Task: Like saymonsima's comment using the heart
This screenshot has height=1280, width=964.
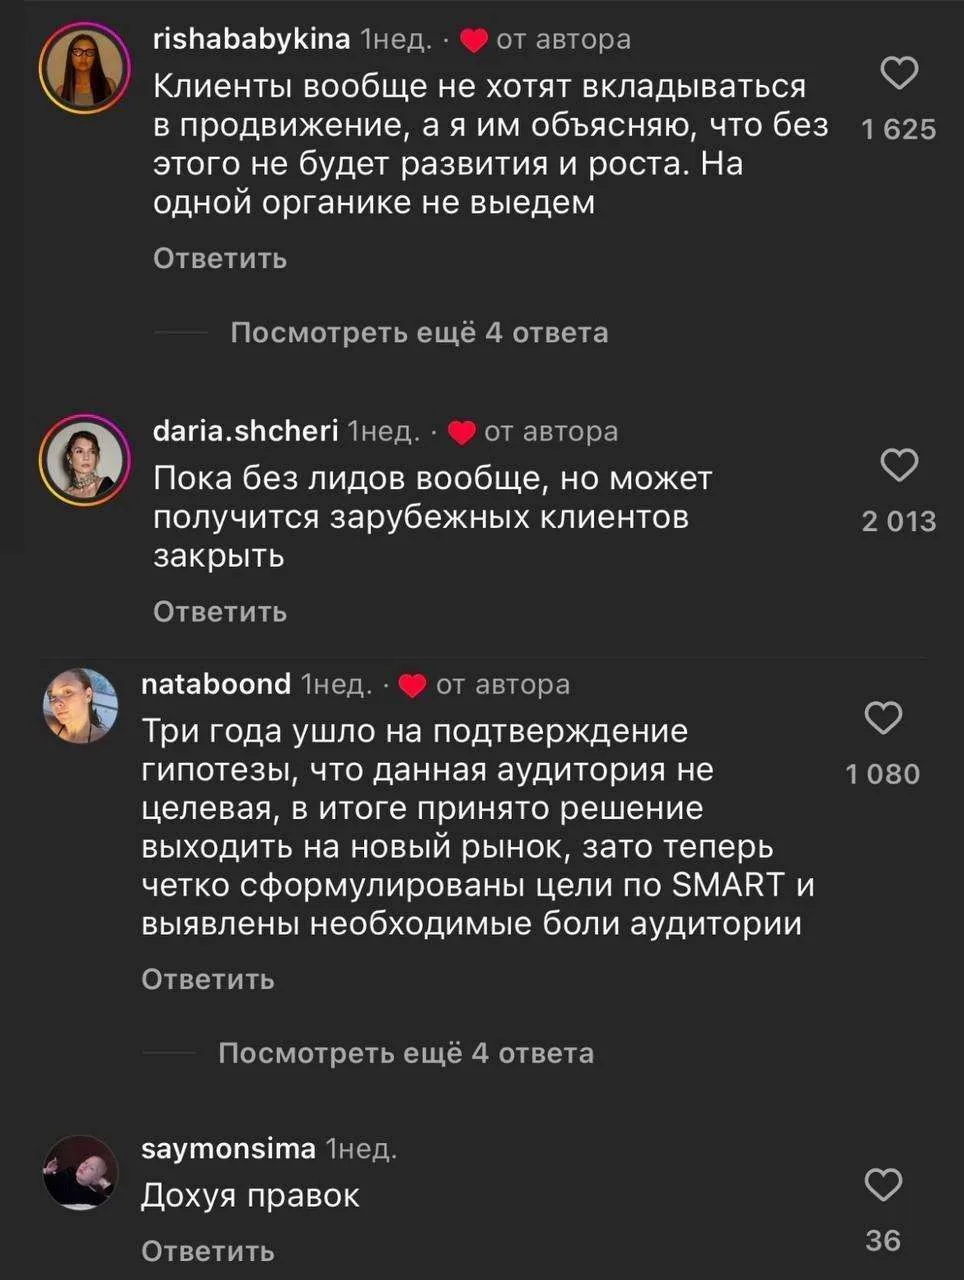Action: [x=883, y=1185]
